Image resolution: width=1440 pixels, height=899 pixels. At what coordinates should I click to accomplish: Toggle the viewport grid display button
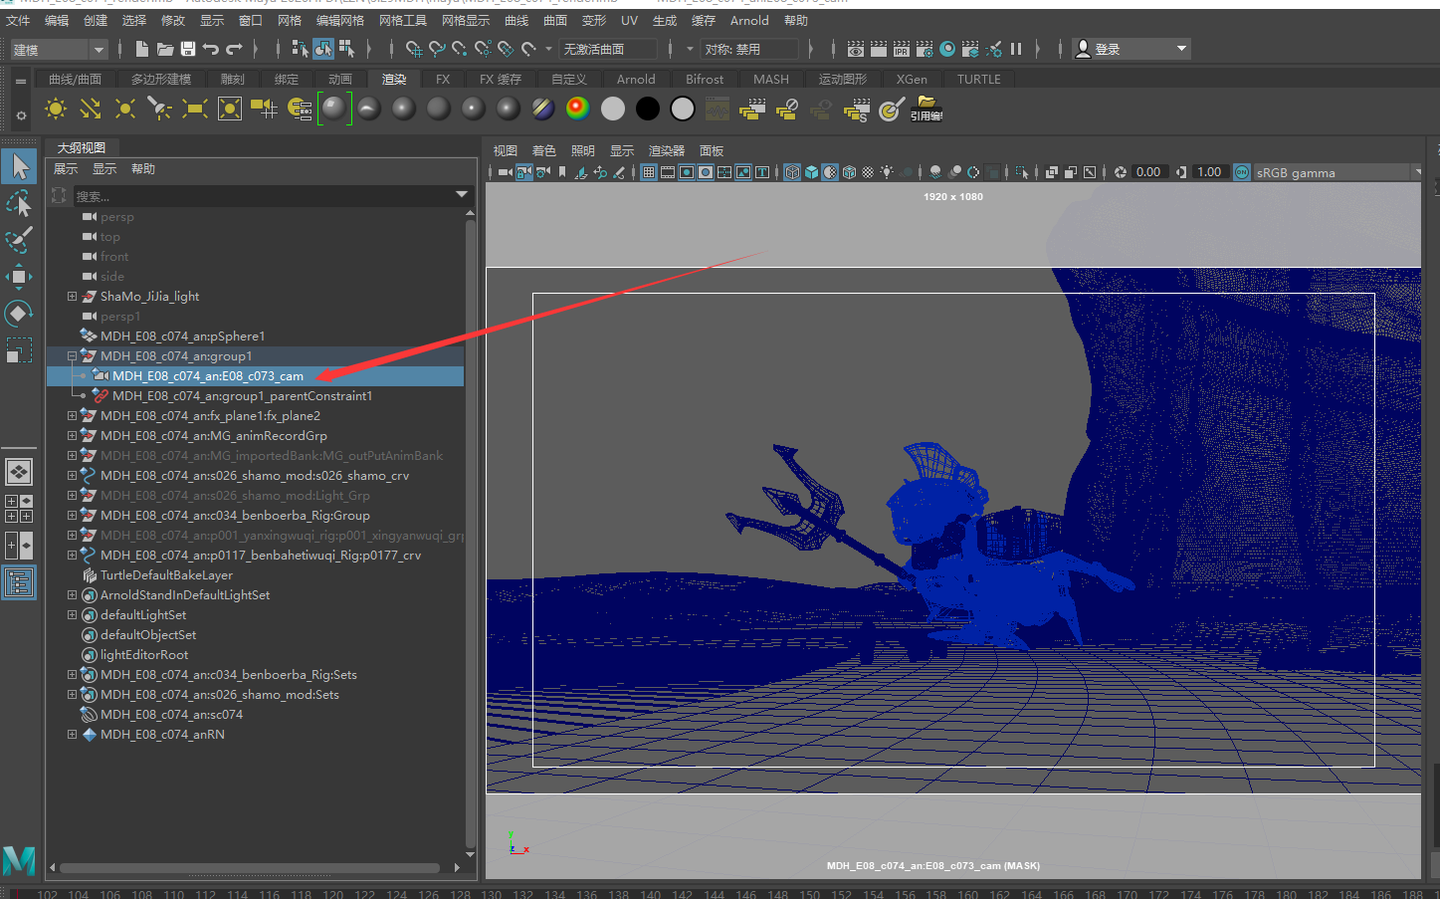click(649, 172)
